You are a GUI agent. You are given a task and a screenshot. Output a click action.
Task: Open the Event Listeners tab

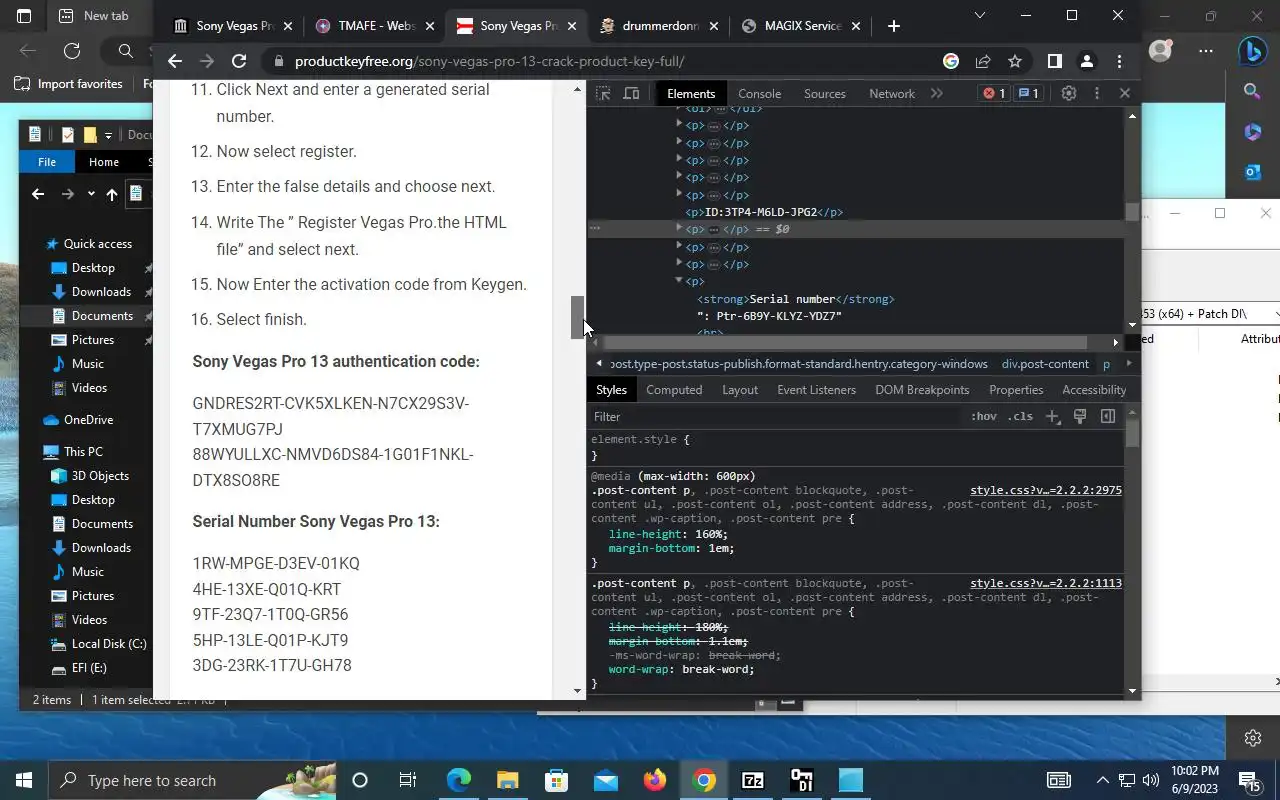coord(816,390)
